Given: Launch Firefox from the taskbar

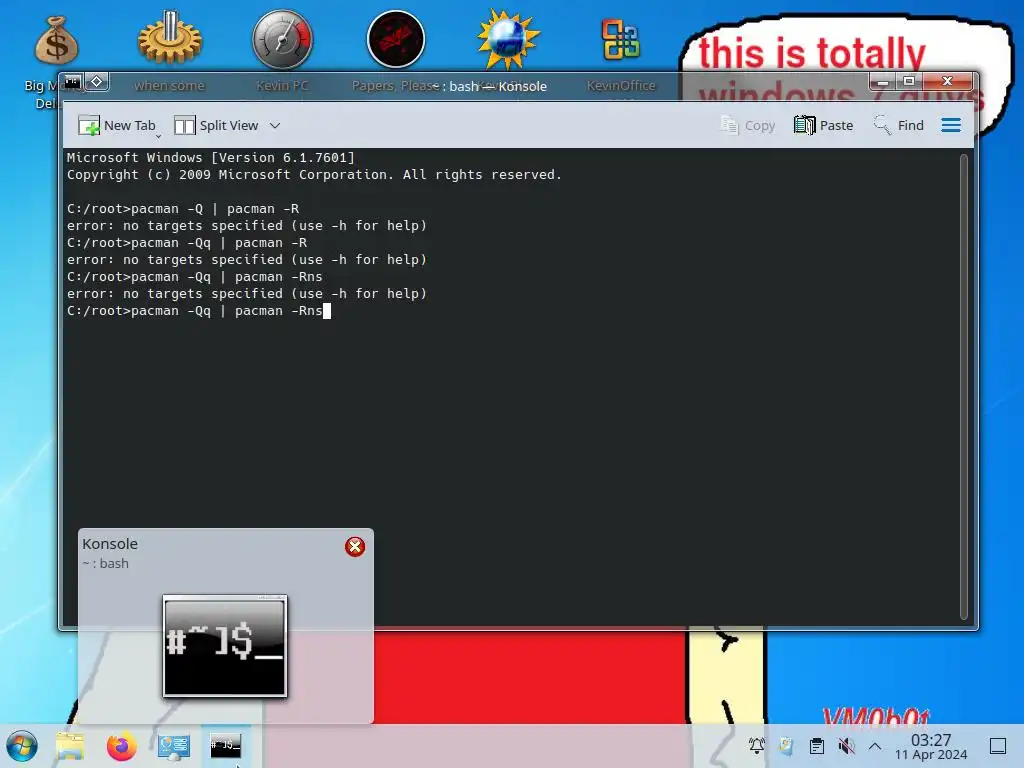Looking at the screenshot, I should tap(121, 746).
